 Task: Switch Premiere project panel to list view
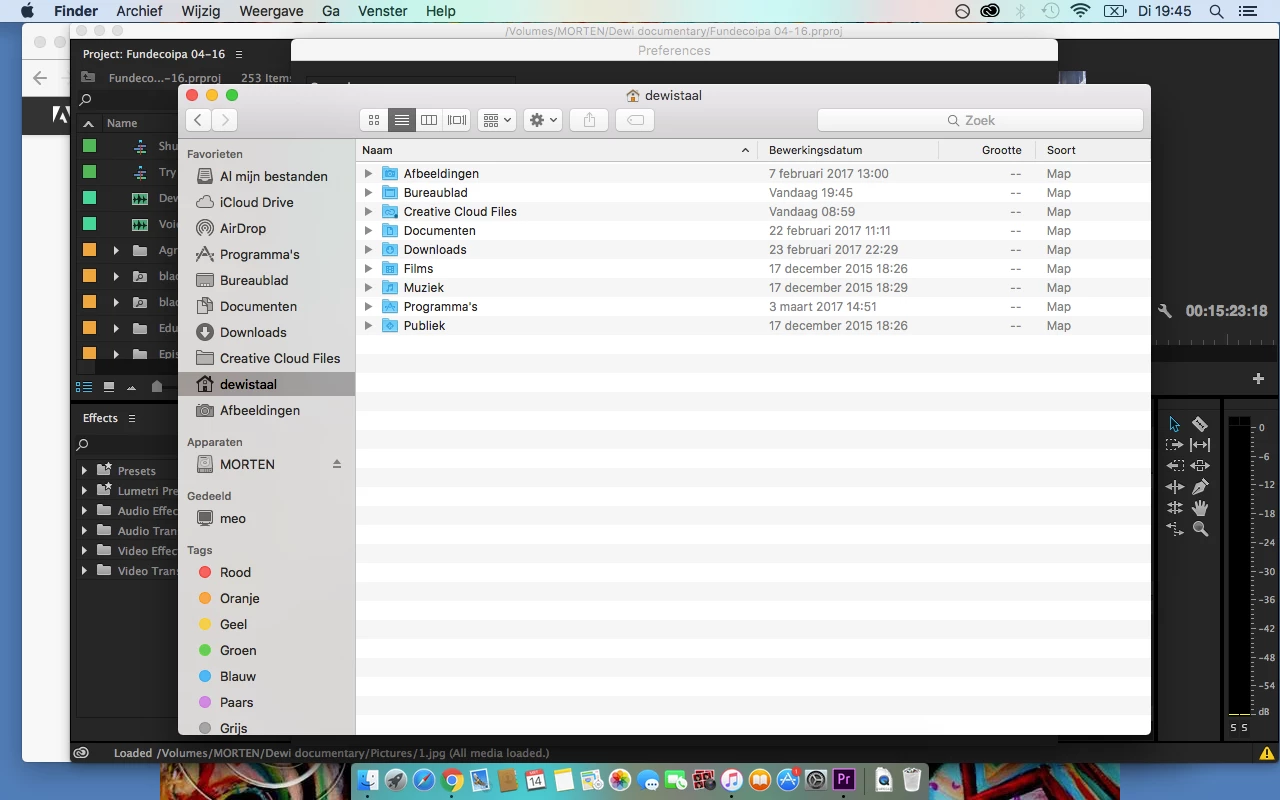click(84, 386)
